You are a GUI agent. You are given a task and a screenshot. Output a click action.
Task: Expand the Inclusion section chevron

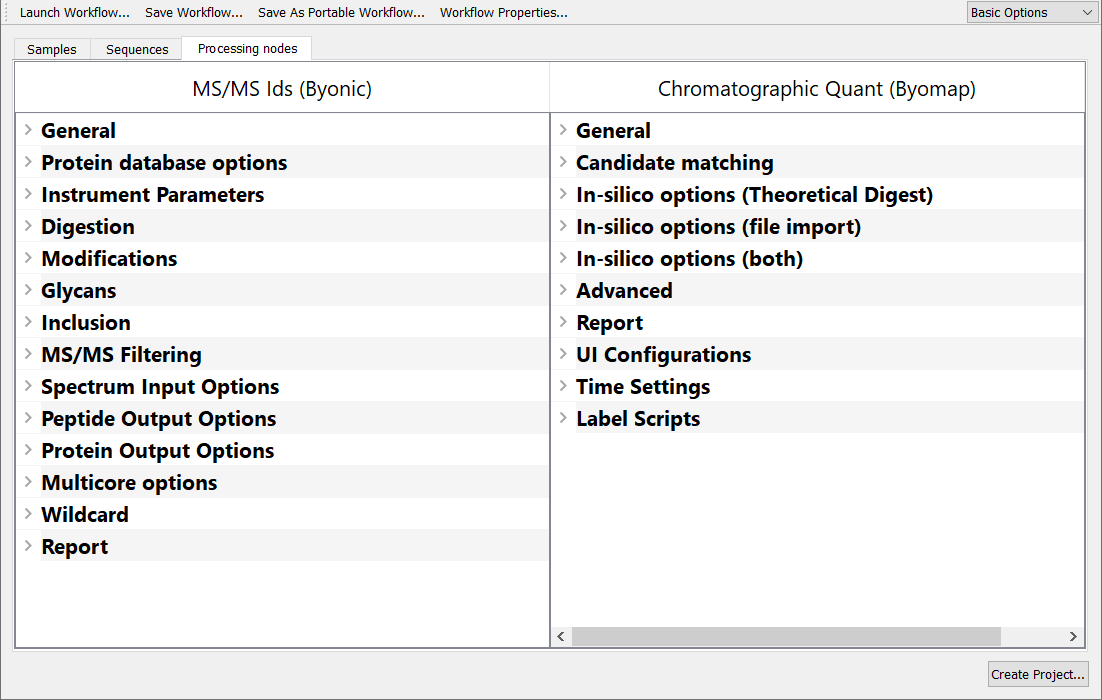(x=28, y=322)
